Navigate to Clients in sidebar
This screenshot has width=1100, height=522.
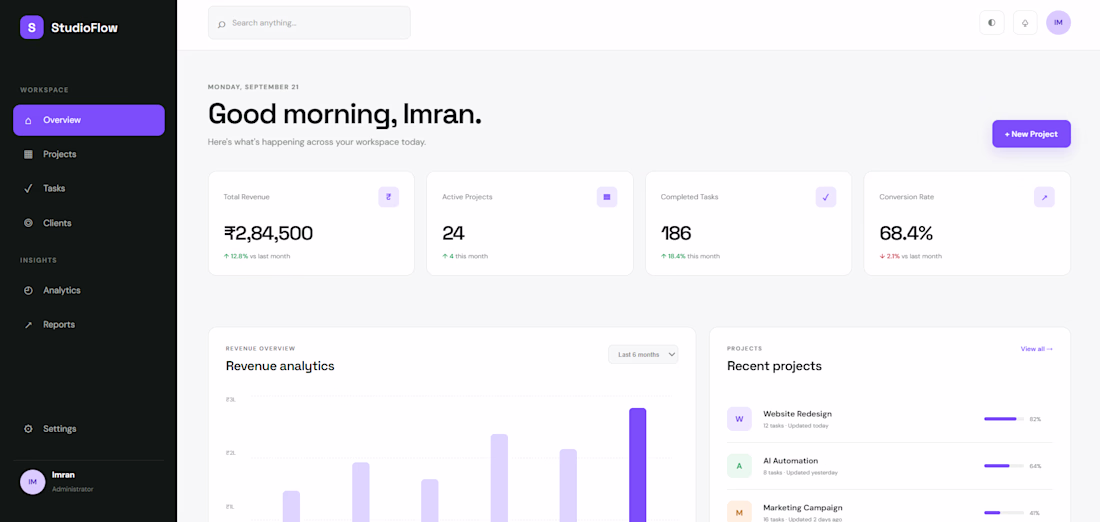(89, 223)
